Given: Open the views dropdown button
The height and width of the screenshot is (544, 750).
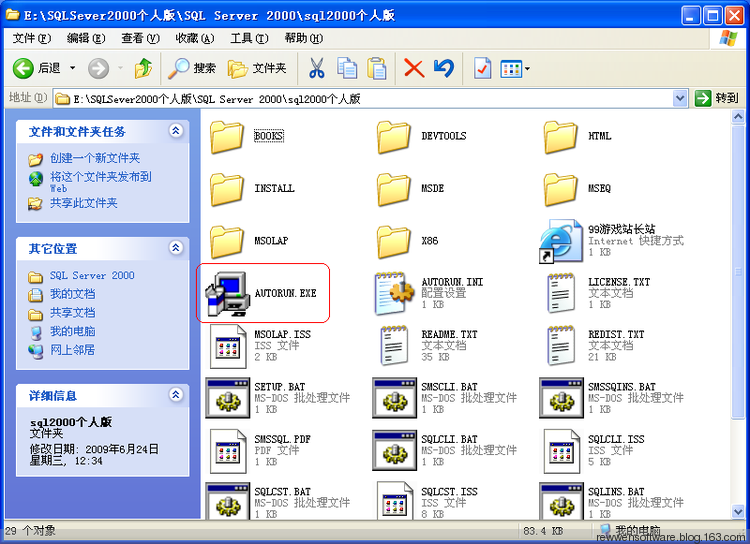Looking at the screenshot, I should pos(515,68).
